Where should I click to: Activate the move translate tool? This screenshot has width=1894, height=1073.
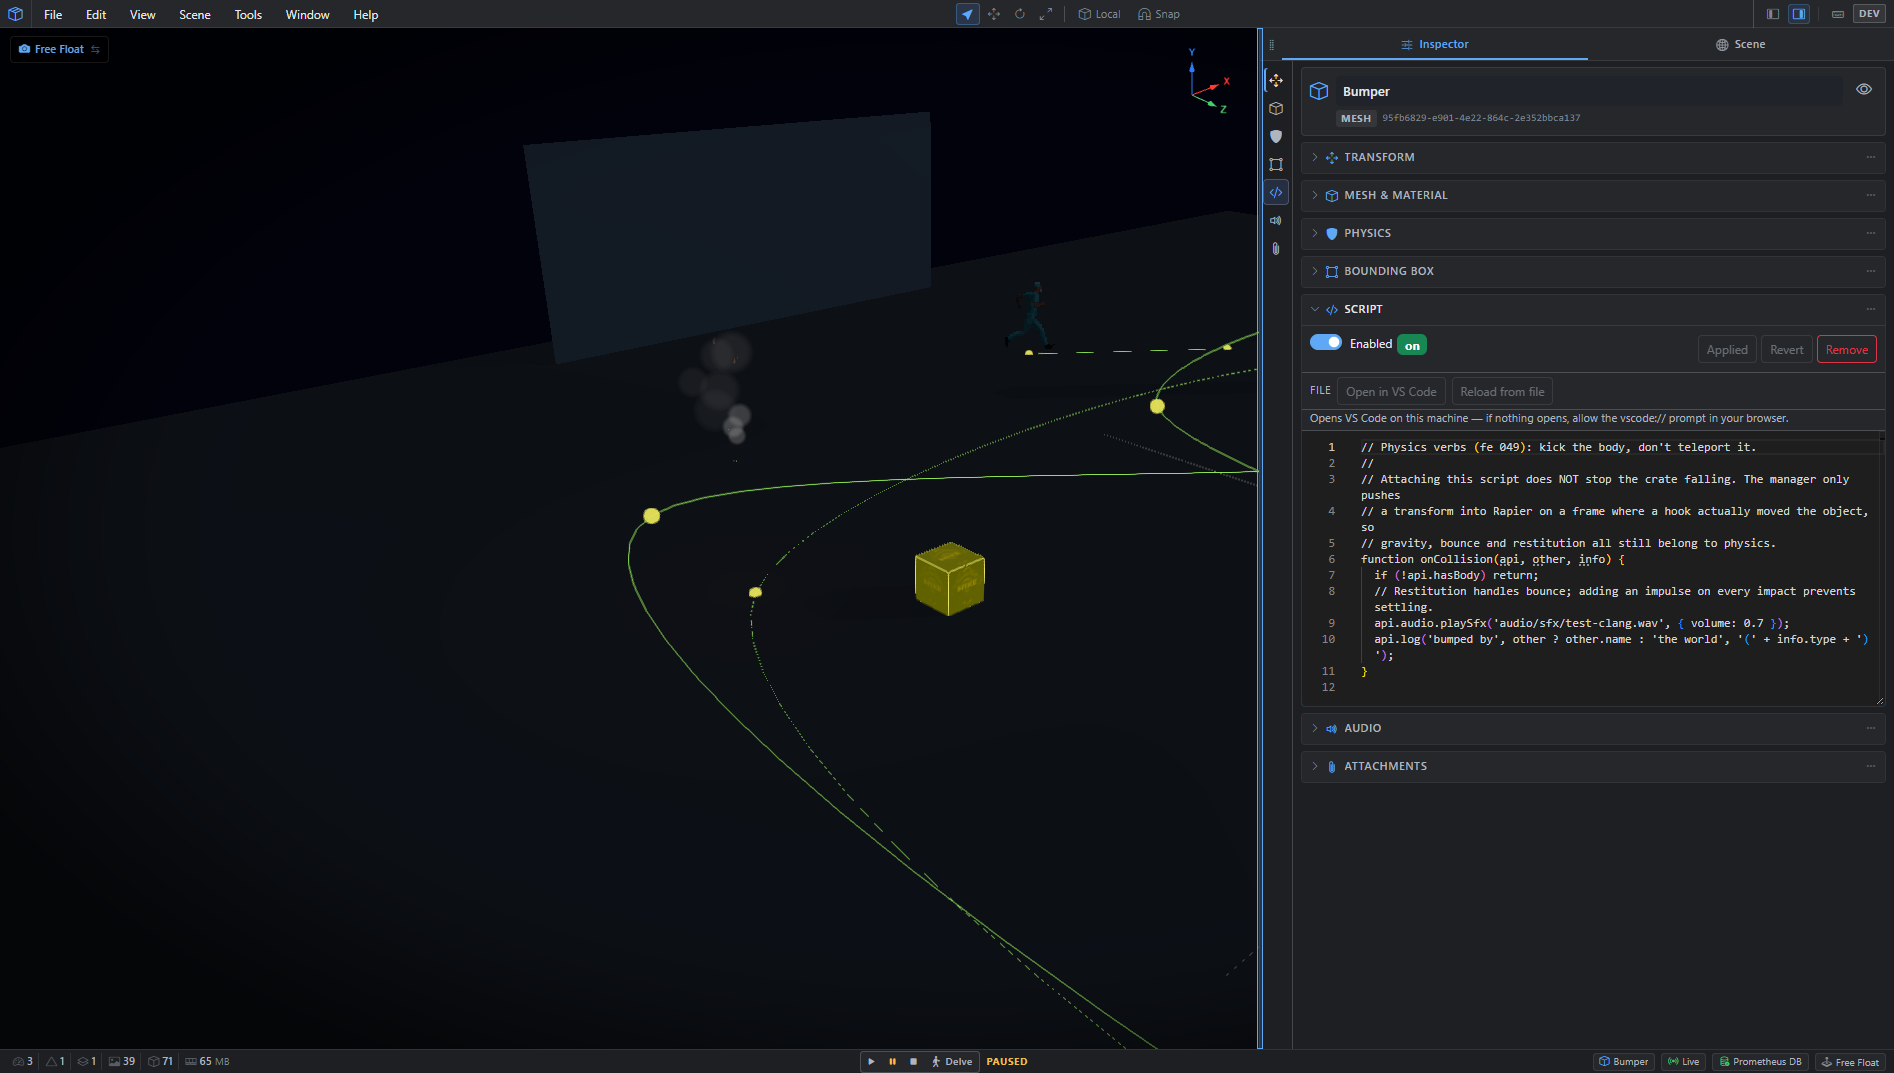pos(994,14)
